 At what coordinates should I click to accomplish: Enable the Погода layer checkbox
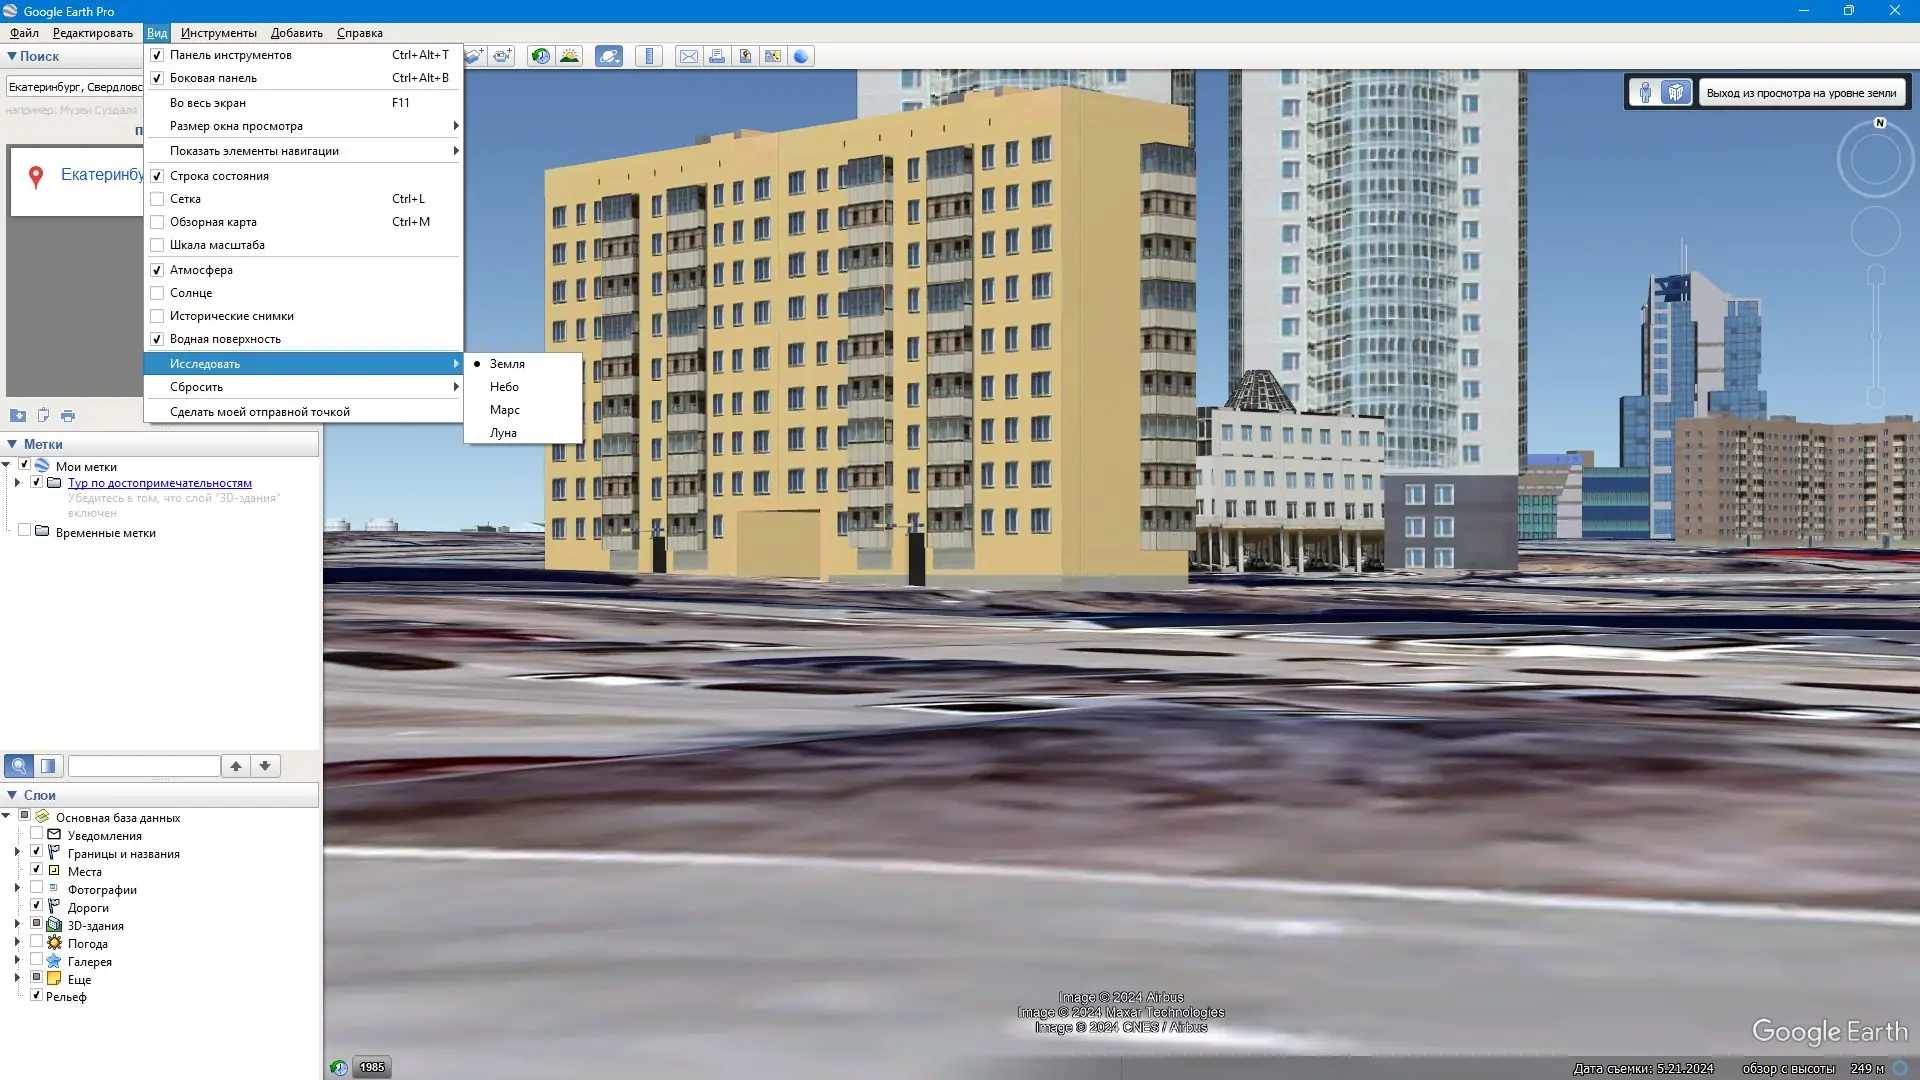point(37,943)
